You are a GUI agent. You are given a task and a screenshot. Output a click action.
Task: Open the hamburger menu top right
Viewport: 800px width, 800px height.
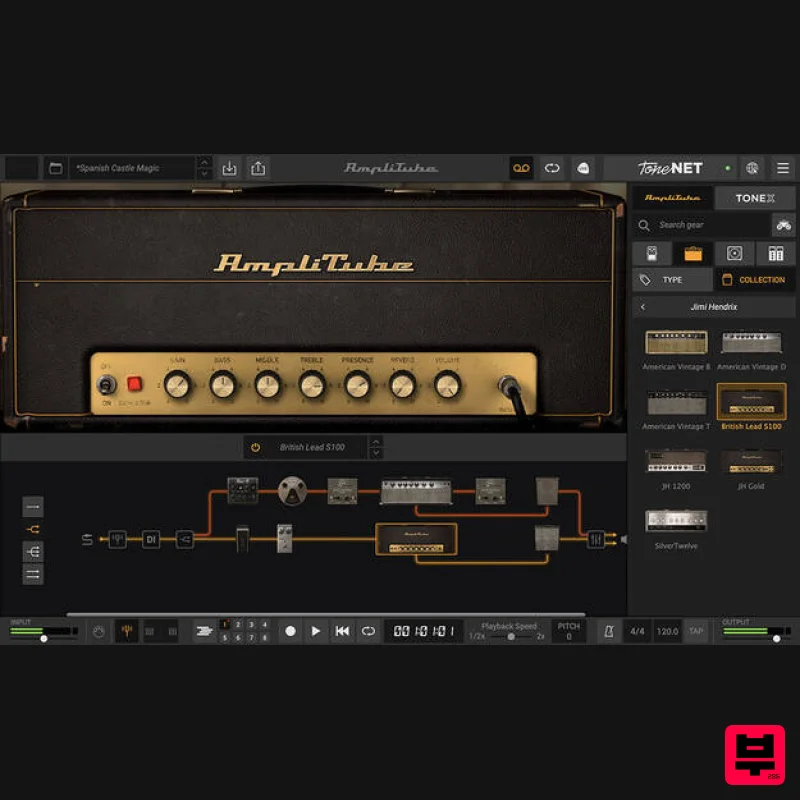[783, 168]
